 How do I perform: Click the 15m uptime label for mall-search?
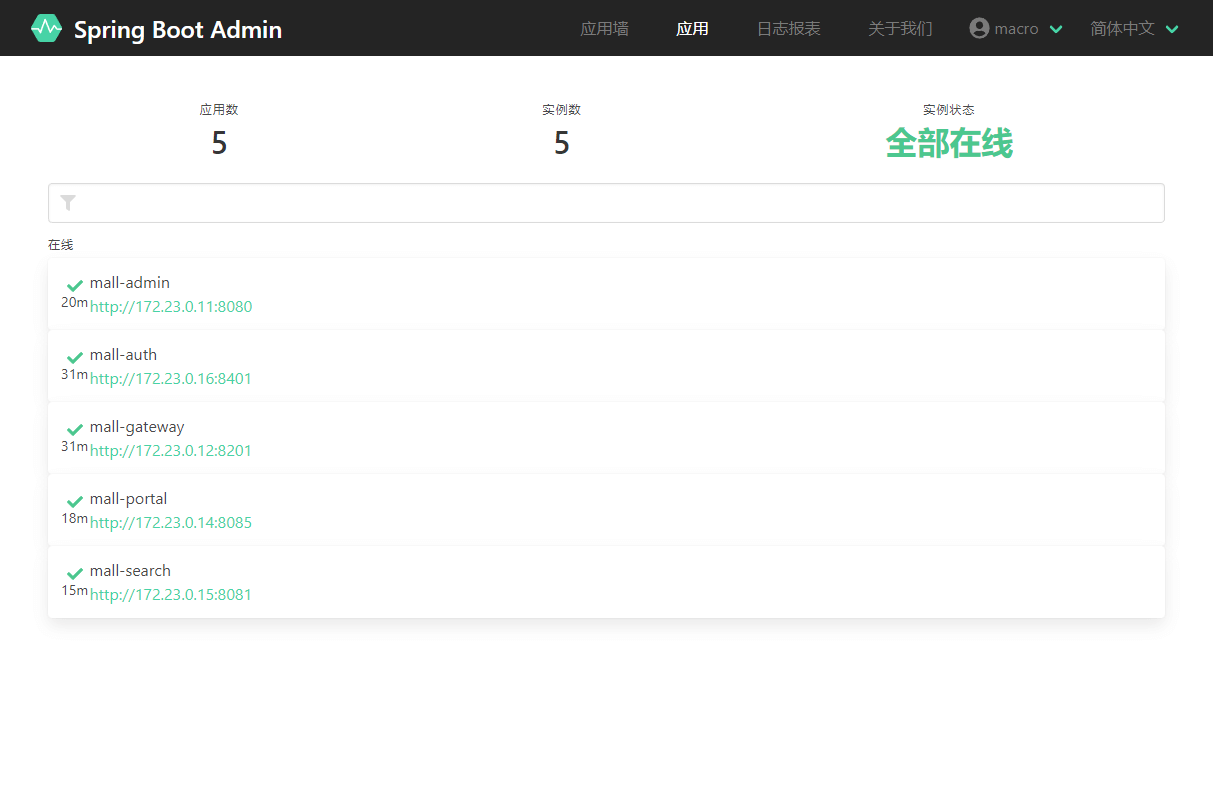pos(74,590)
